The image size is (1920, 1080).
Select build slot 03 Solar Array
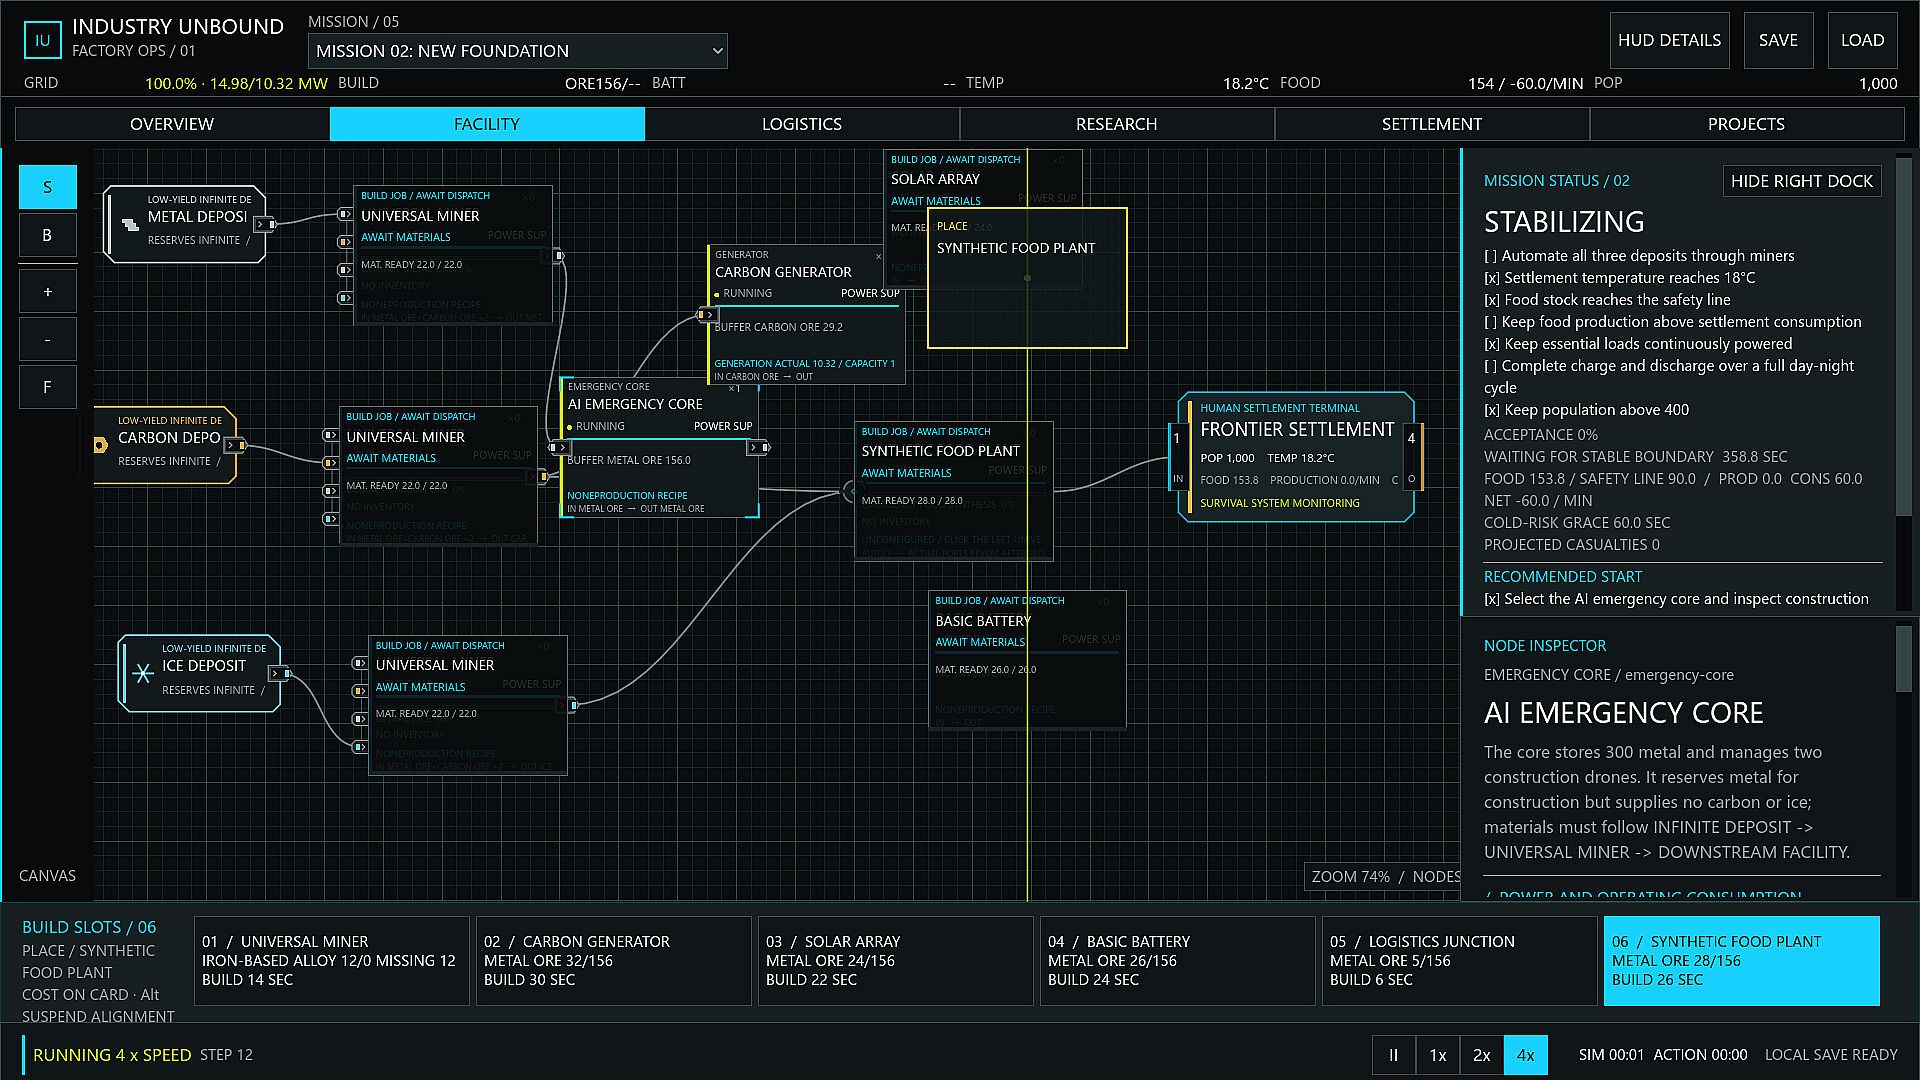[x=896, y=961]
